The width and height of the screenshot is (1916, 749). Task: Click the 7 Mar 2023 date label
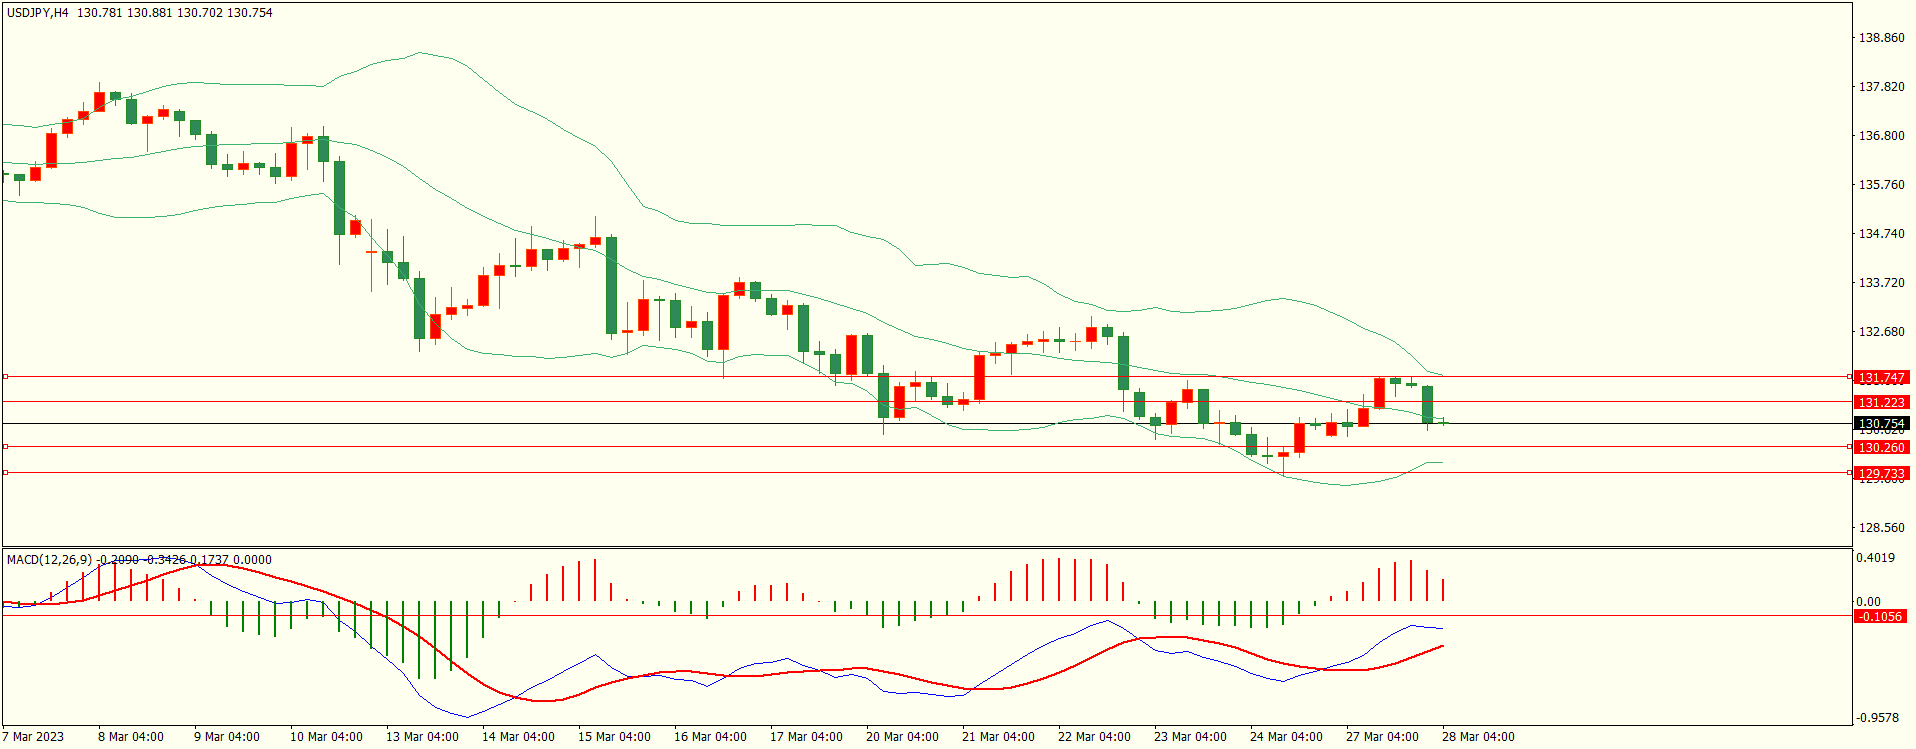[33, 737]
